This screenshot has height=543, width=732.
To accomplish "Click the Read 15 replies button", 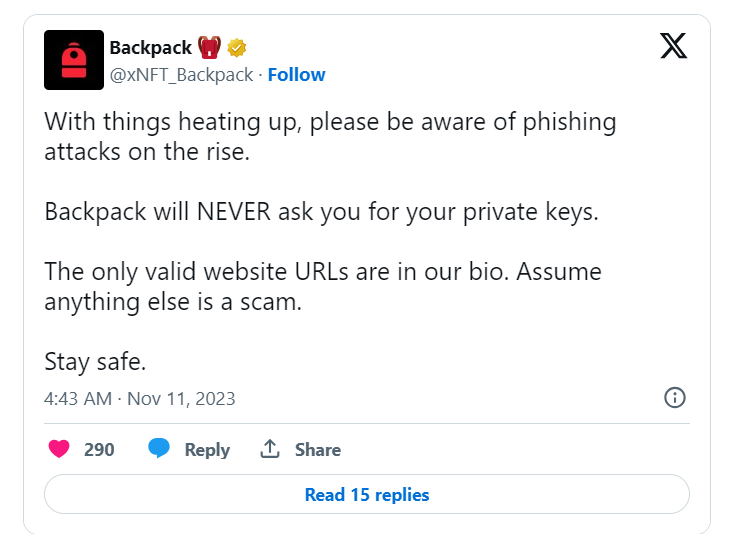I will tap(367, 494).
